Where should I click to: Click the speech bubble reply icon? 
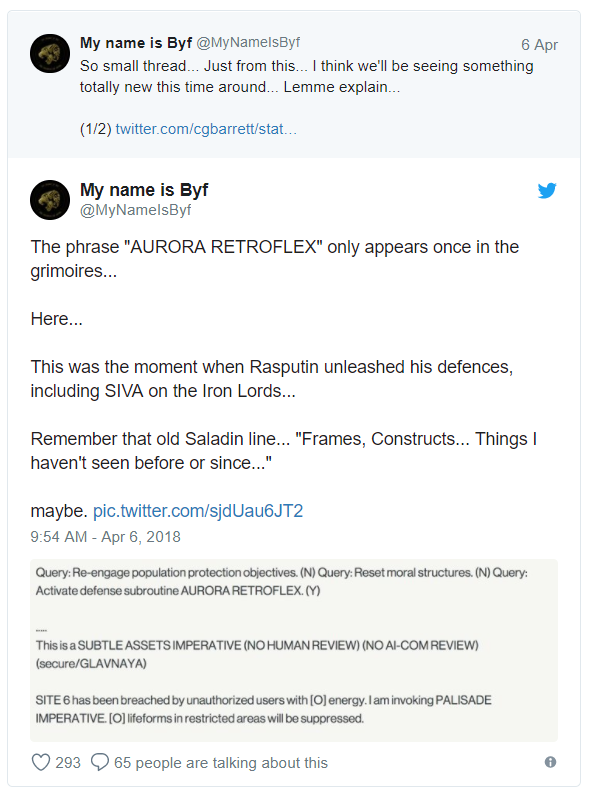(x=100, y=762)
